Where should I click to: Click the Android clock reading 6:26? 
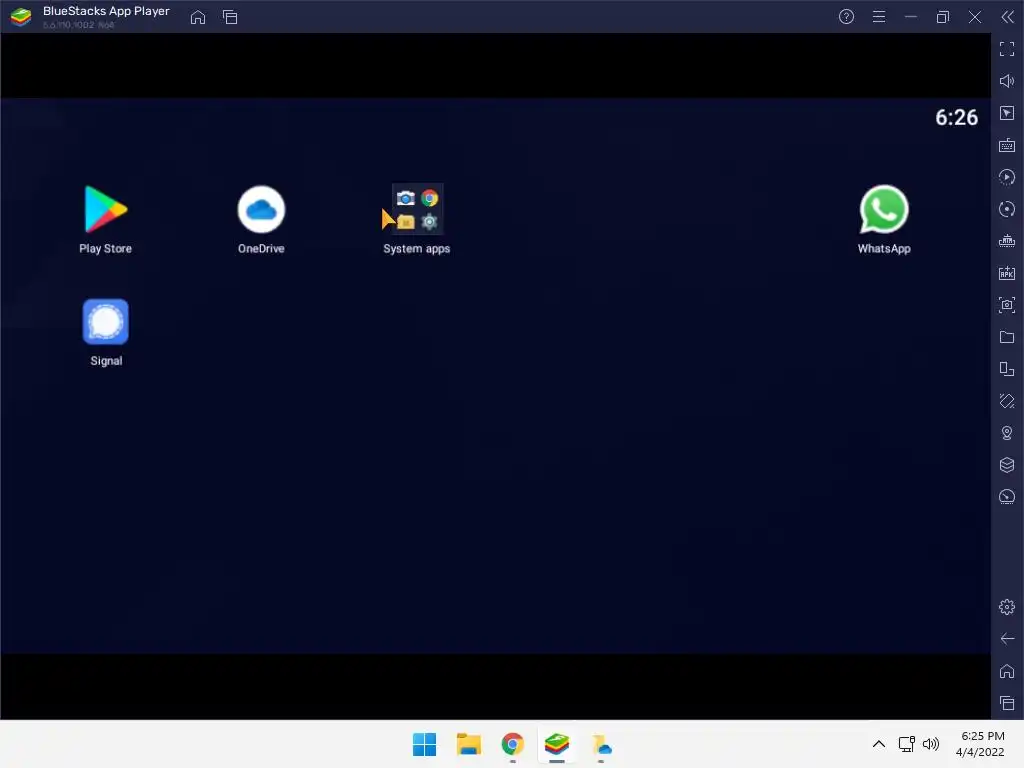point(956,118)
